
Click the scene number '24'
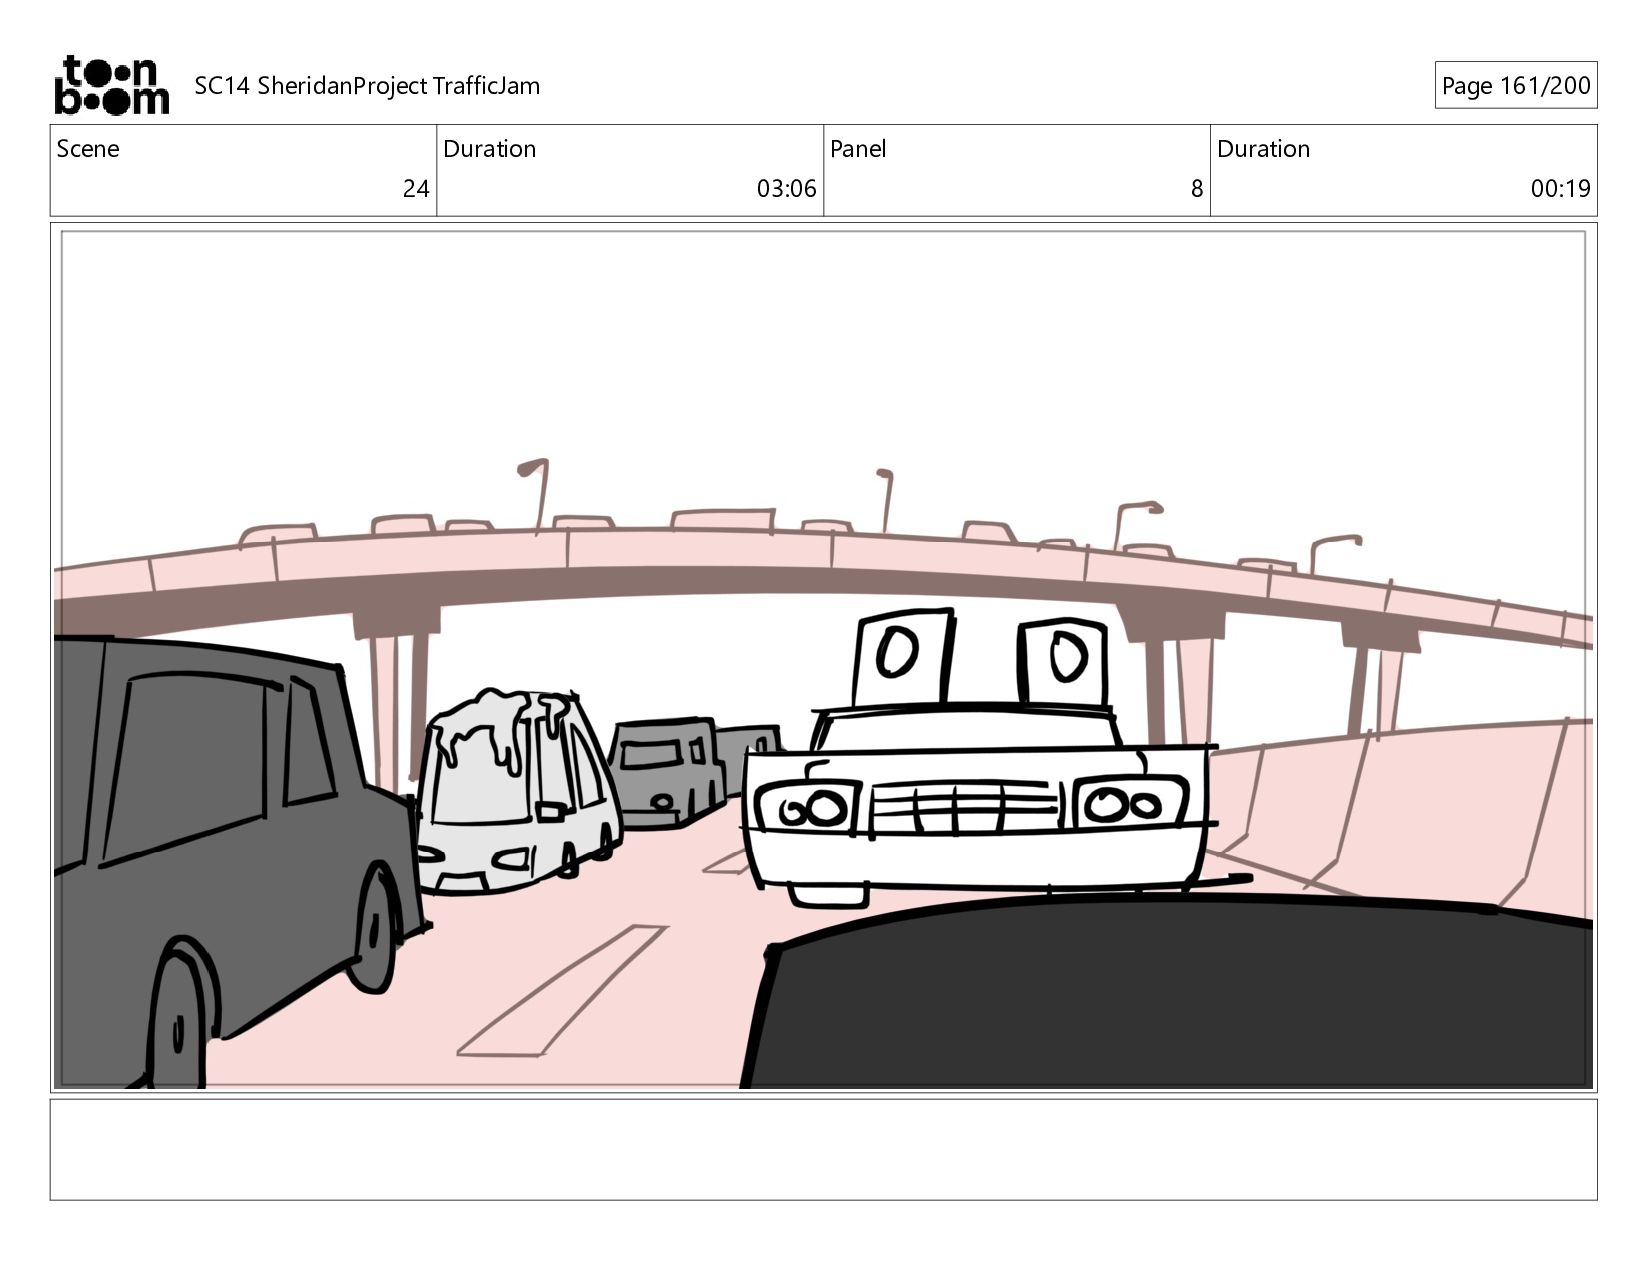416,189
